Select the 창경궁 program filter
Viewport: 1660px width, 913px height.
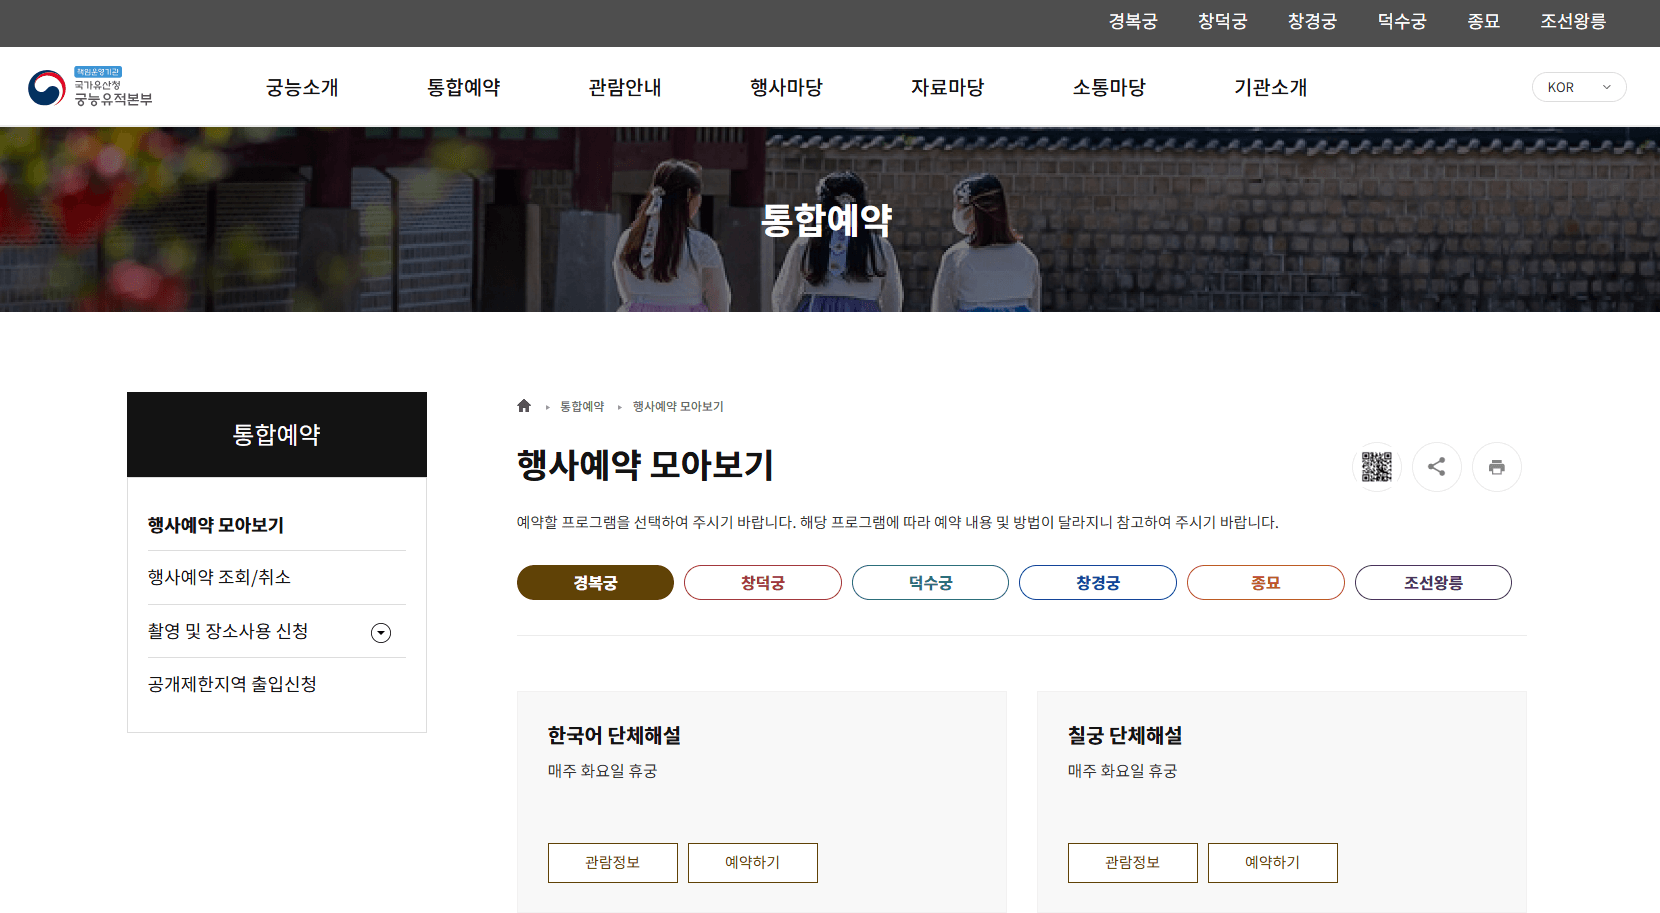click(1097, 582)
